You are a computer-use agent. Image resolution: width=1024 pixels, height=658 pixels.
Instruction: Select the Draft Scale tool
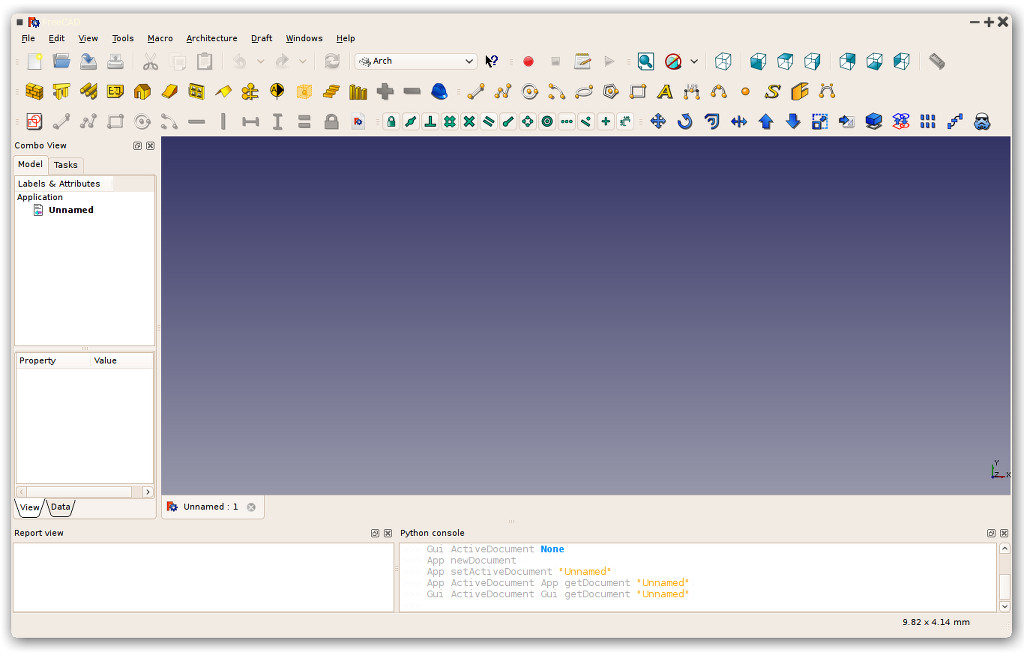(820, 121)
